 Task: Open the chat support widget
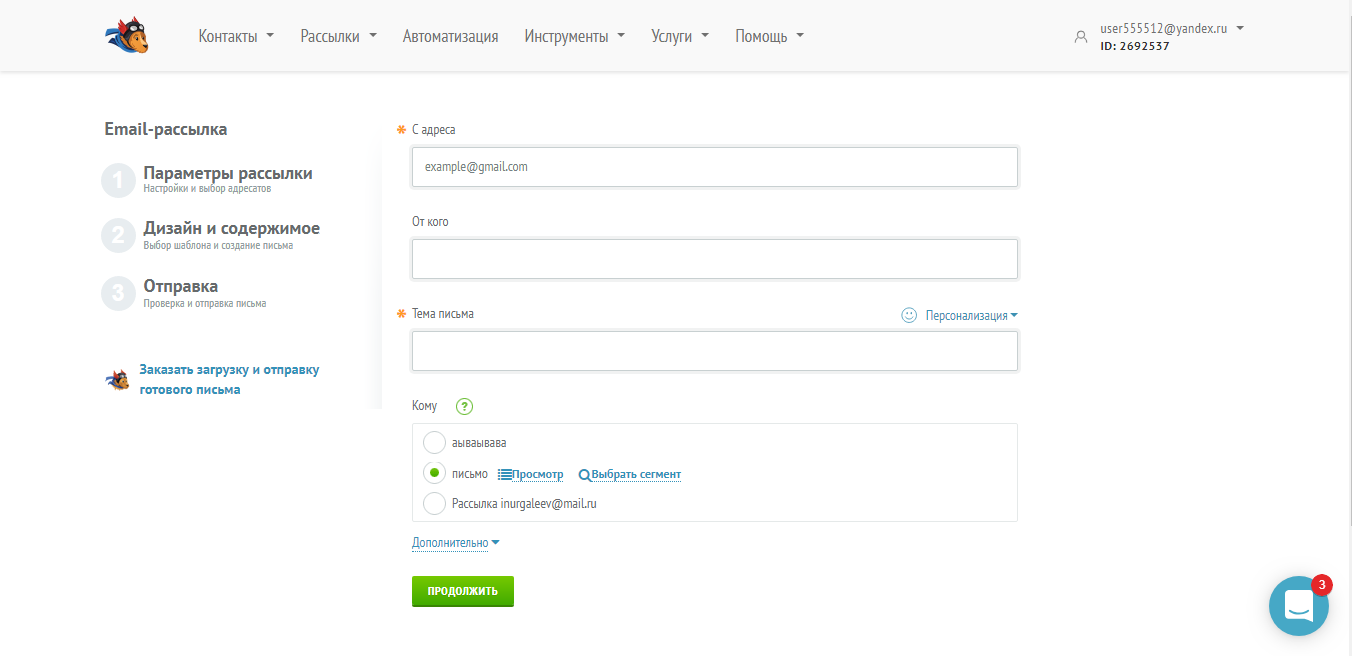tap(1298, 605)
